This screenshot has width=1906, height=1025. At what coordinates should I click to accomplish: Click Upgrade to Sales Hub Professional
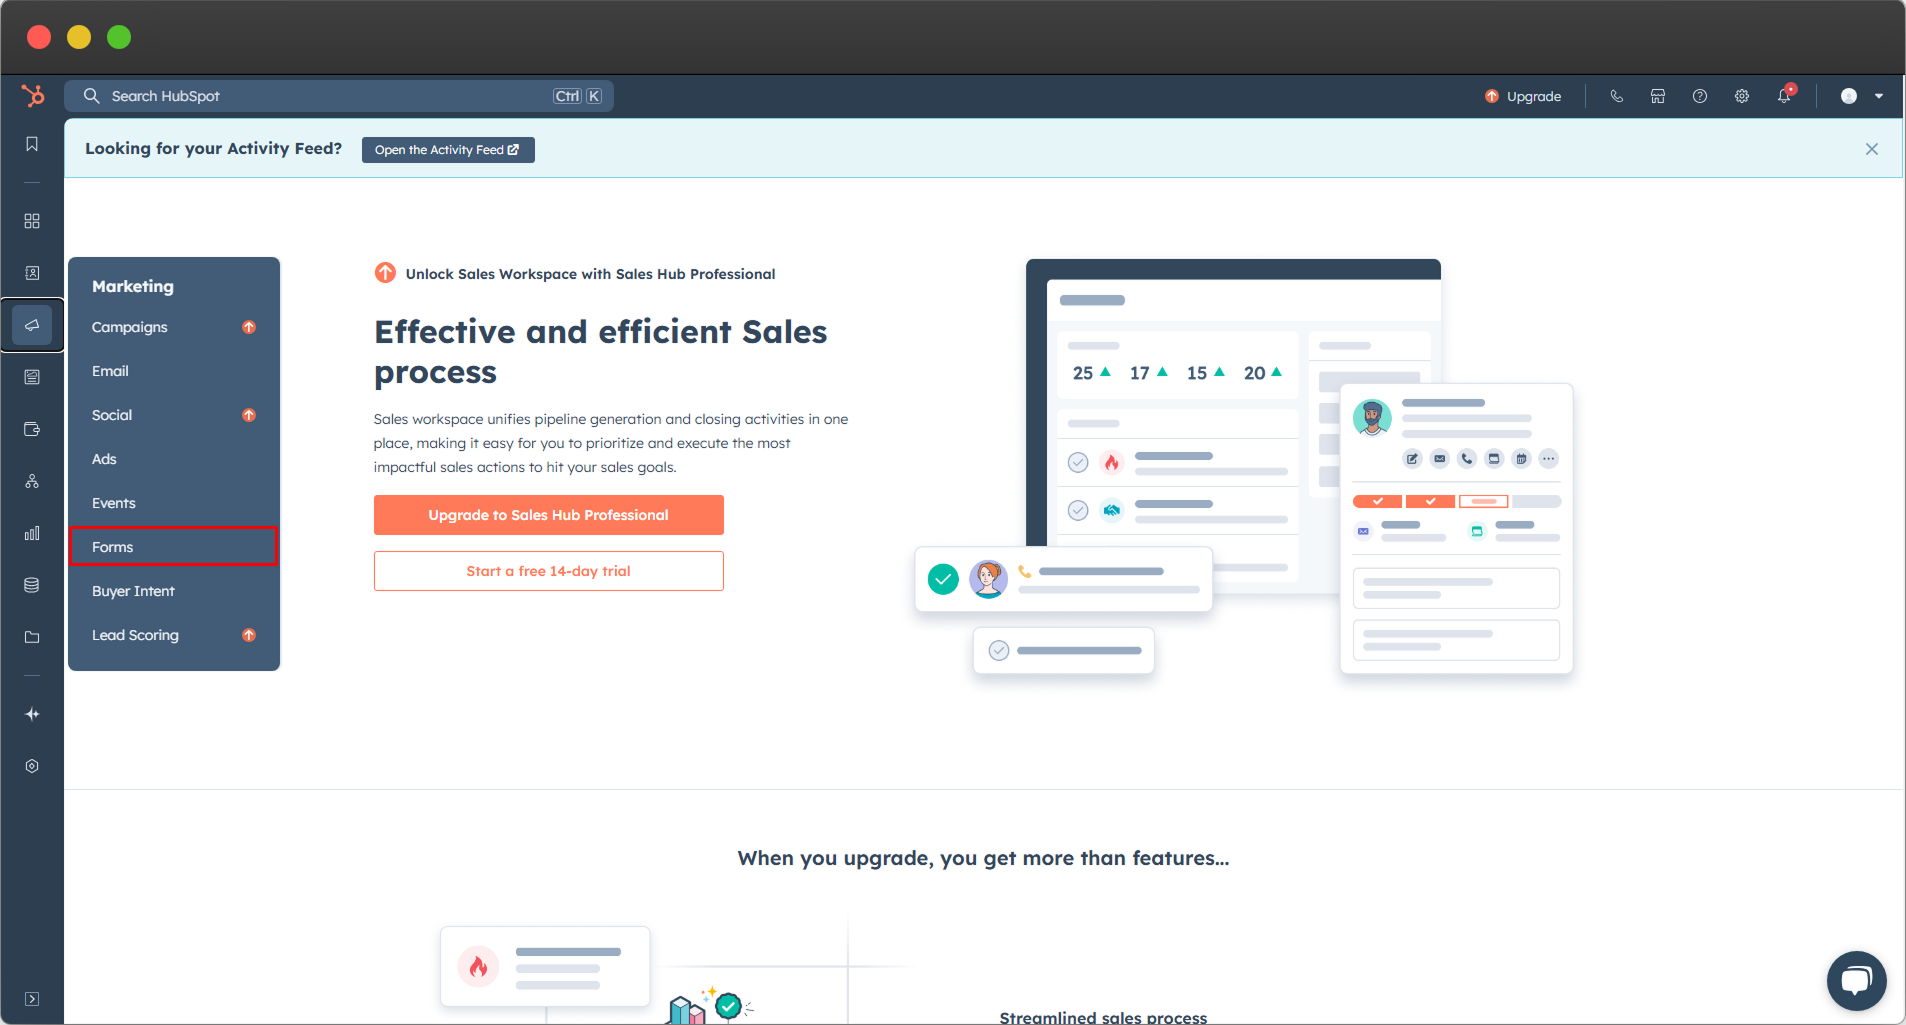pos(549,515)
